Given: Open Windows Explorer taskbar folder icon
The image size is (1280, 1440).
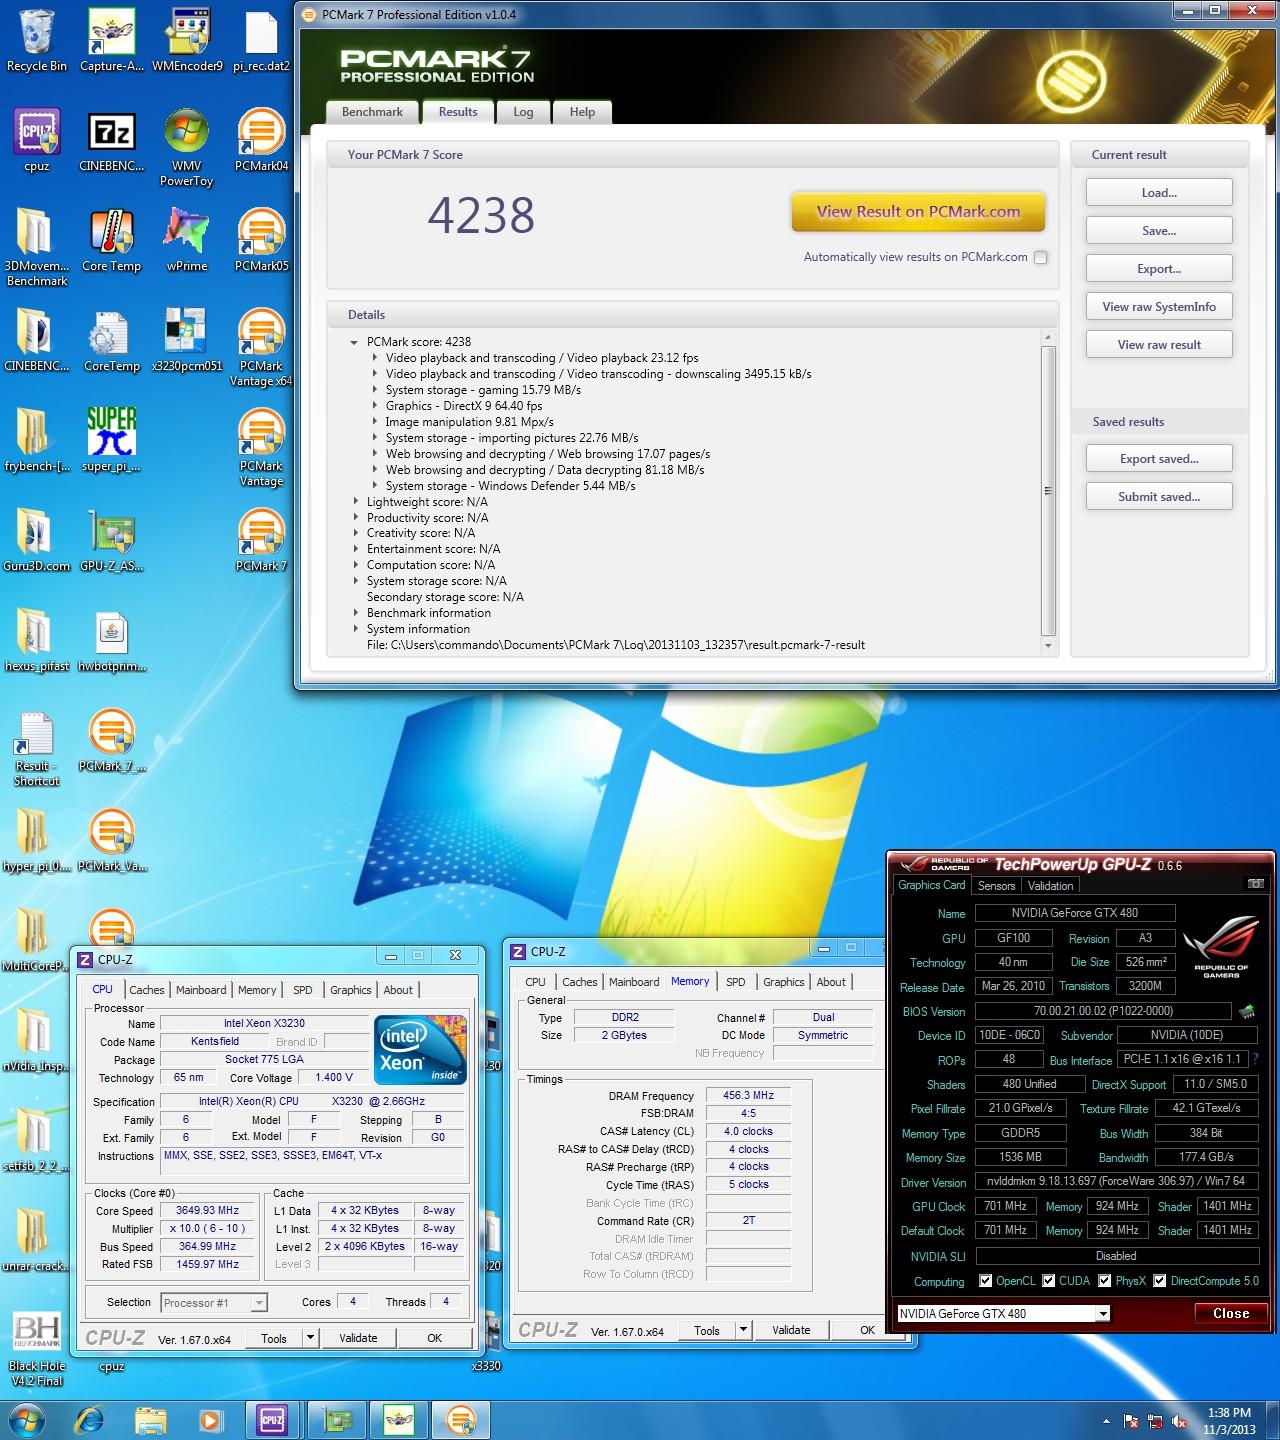Looking at the screenshot, I should coord(150,1420).
